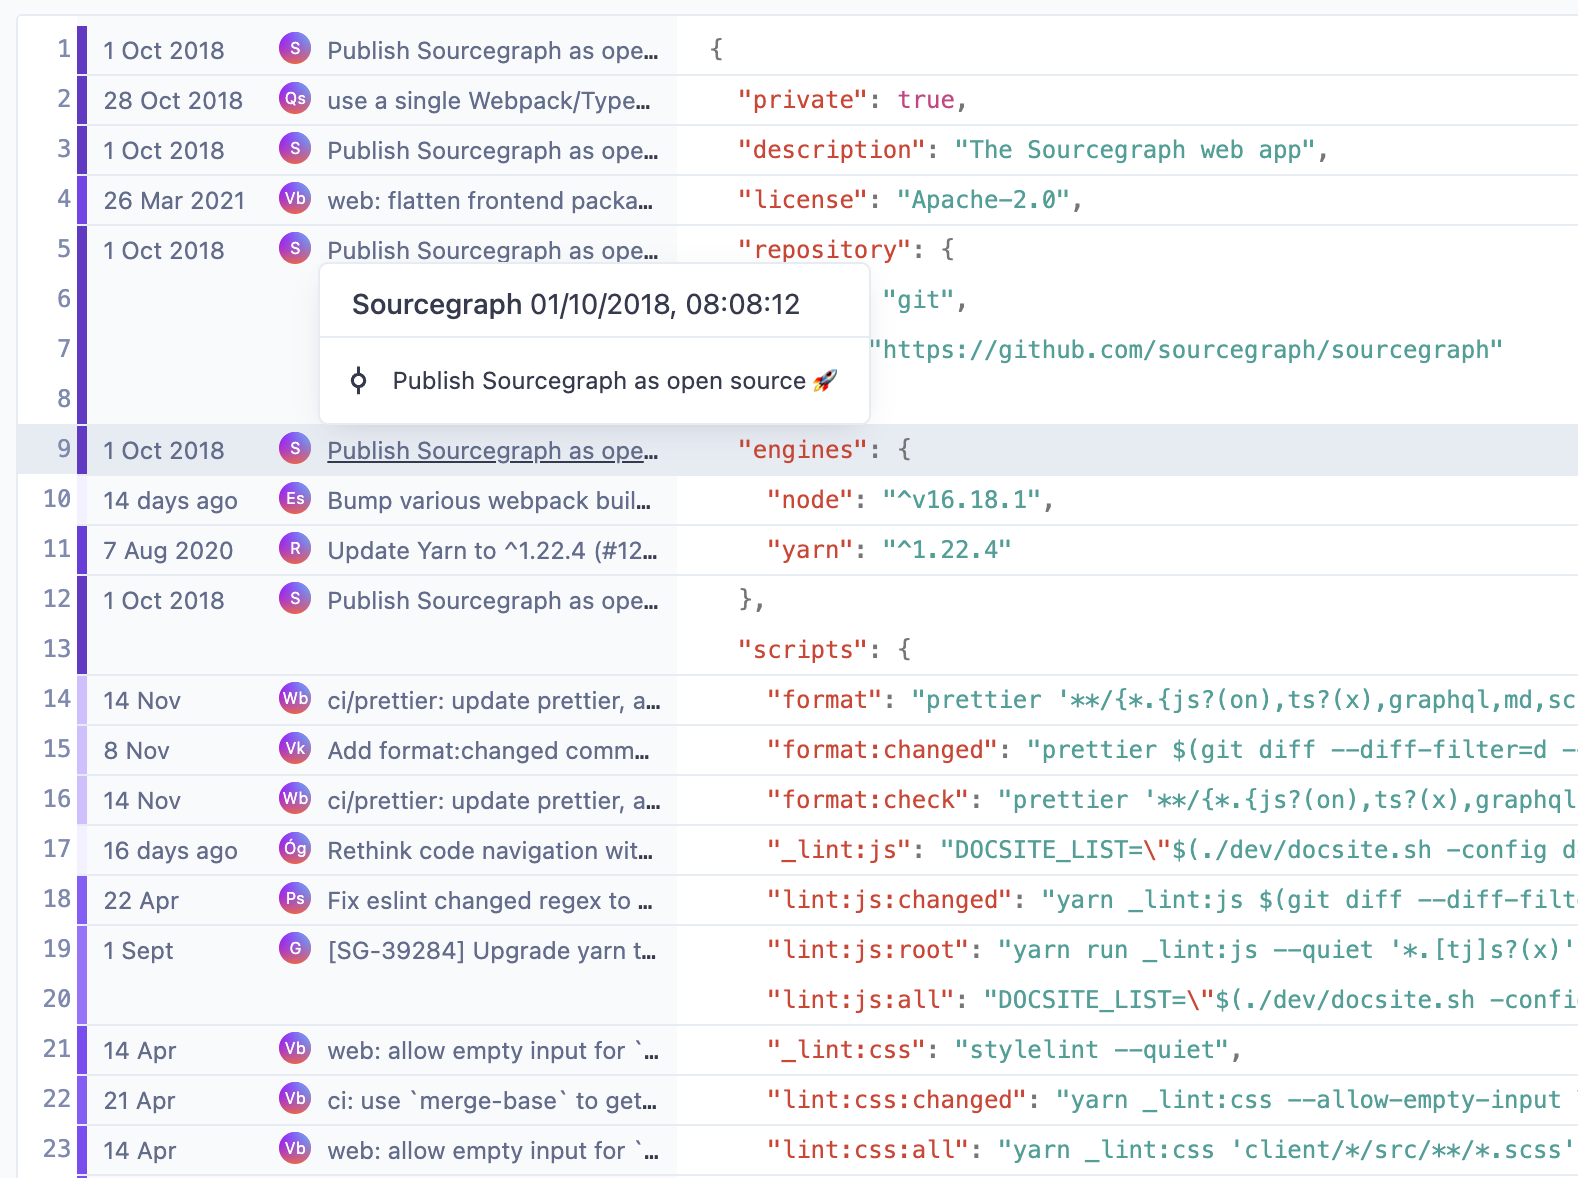Click the S avatar on line 9

coord(295,448)
